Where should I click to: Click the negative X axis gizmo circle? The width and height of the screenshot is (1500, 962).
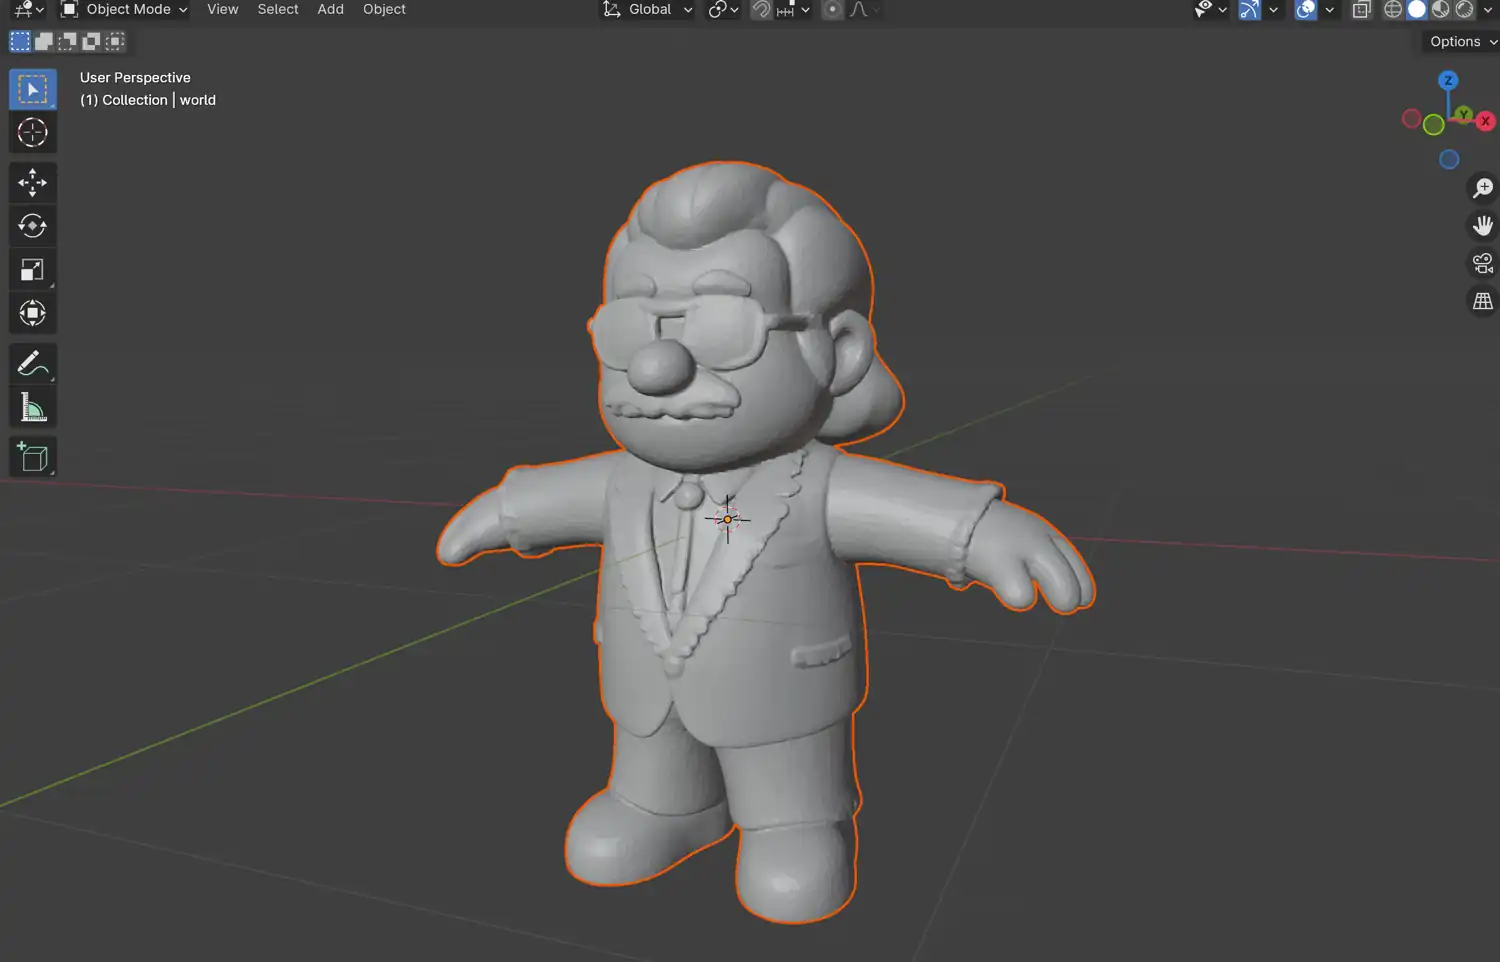click(x=1412, y=119)
